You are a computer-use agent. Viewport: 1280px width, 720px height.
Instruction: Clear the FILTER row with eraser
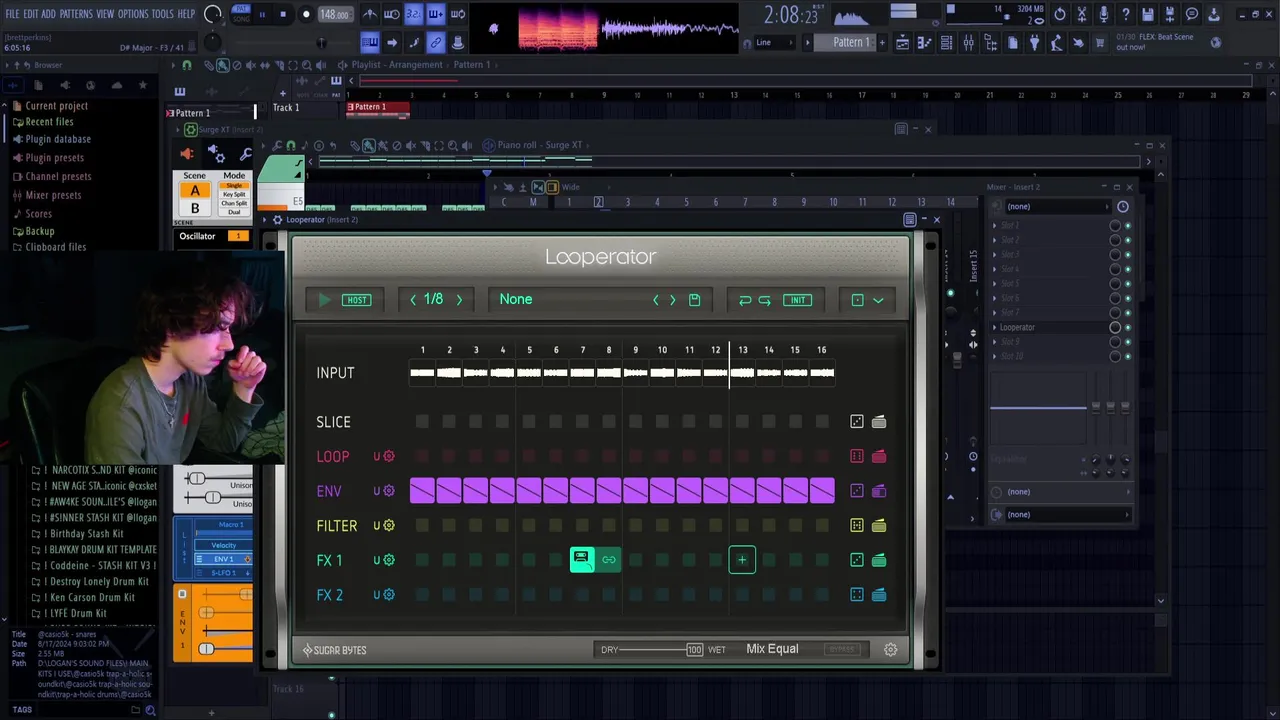tap(879, 526)
